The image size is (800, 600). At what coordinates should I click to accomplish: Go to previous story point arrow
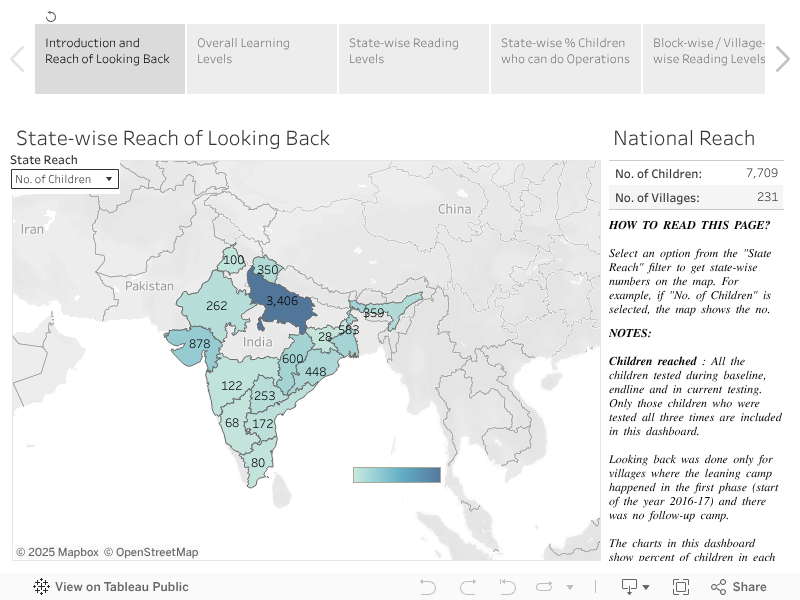pyautogui.click(x=17, y=59)
